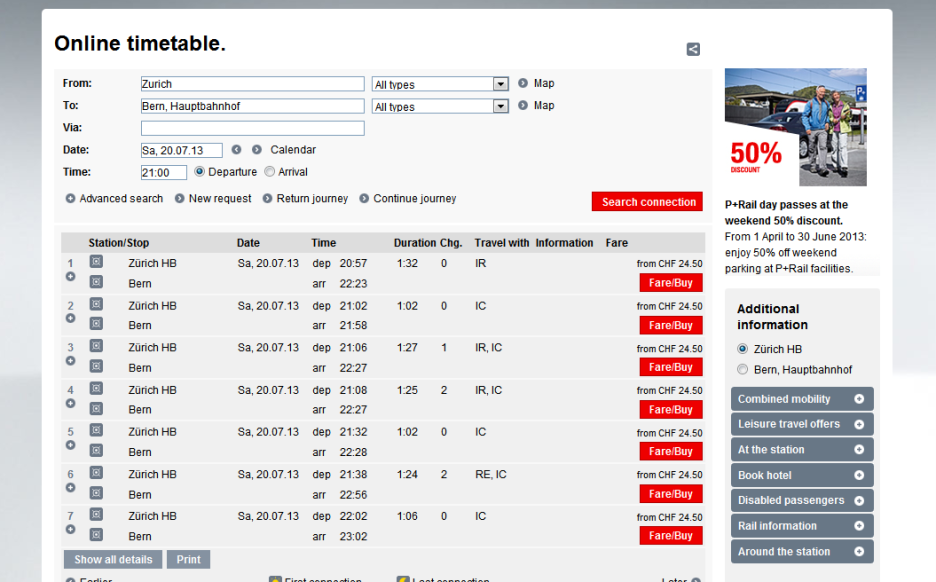Click the Search connection button
This screenshot has width=936, height=582.
point(647,202)
